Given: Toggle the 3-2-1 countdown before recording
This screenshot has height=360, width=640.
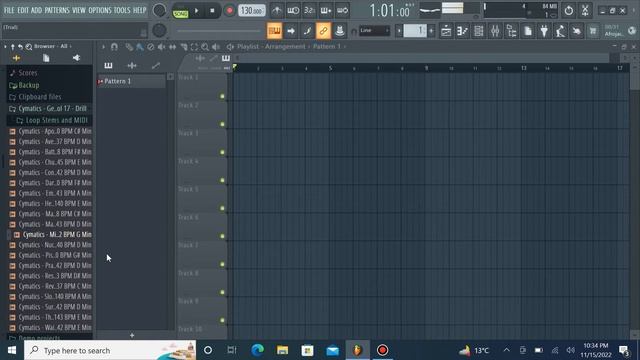Looking at the screenshot, I should tap(309, 11).
